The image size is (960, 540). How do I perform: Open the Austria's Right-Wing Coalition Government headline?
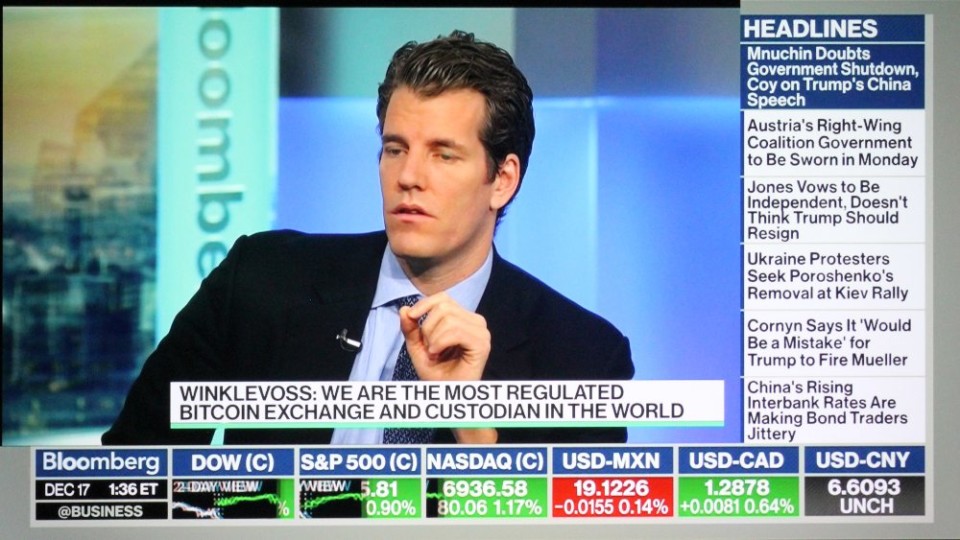[832, 143]
